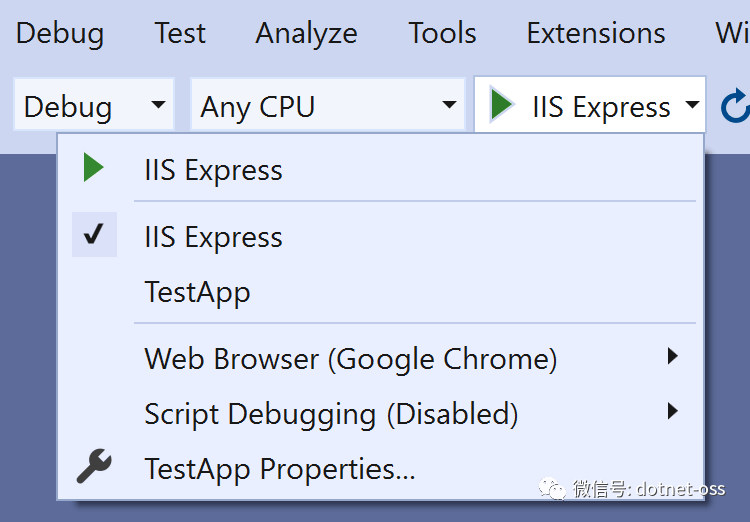Image resolution: width=750 pixels, height=522 pixels.
Task: Open the Extensions menu
Action: pyautogui.click(x=596, y=33)
